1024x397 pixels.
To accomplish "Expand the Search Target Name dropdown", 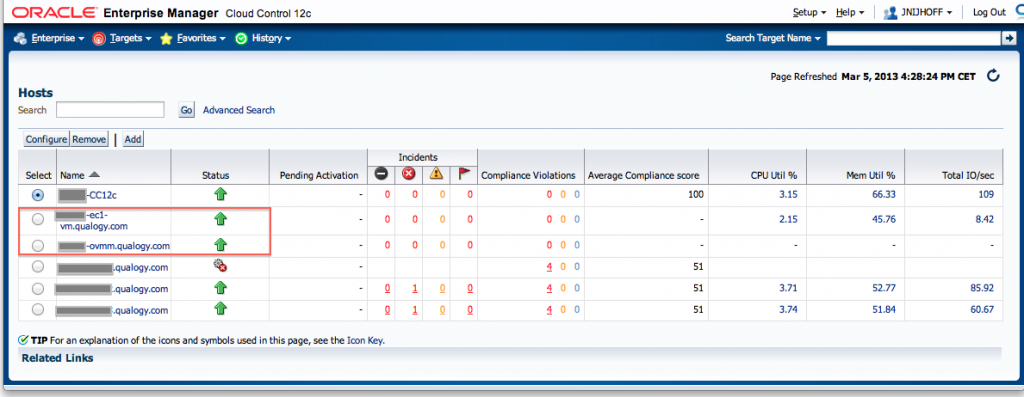I will 773,39.
